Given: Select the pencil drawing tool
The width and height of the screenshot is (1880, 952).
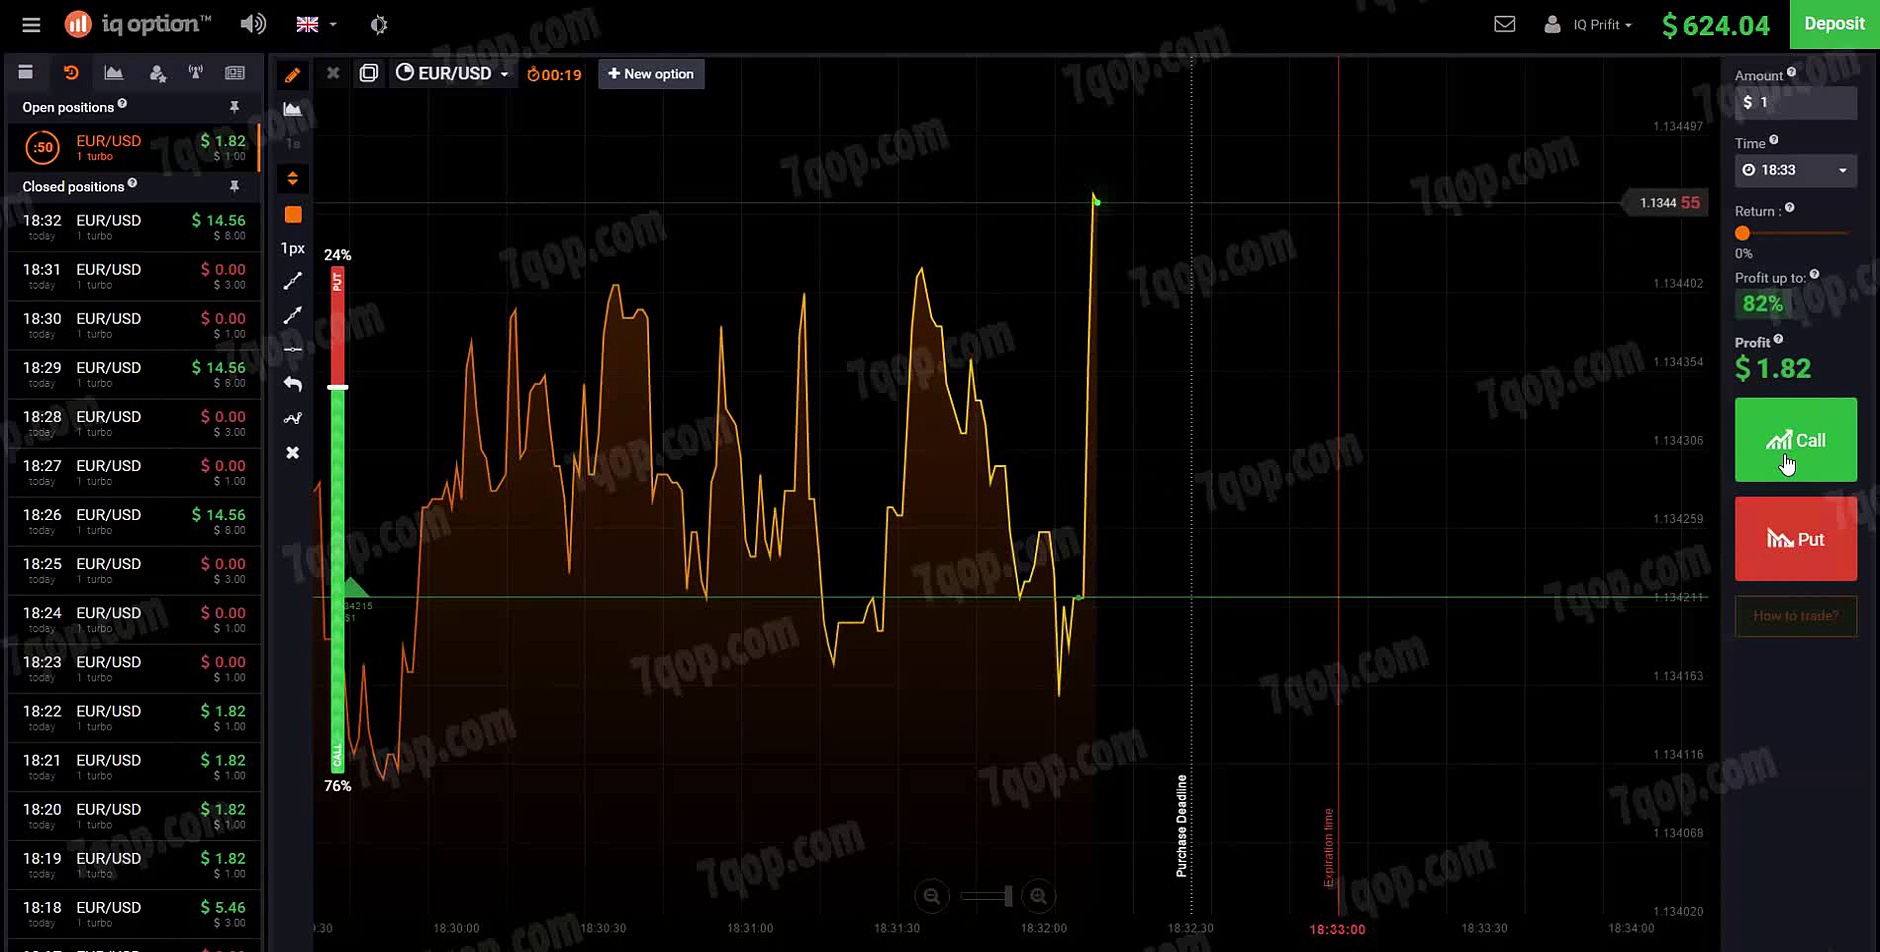Looking at the screenshot, I should (x=292, y=75).
